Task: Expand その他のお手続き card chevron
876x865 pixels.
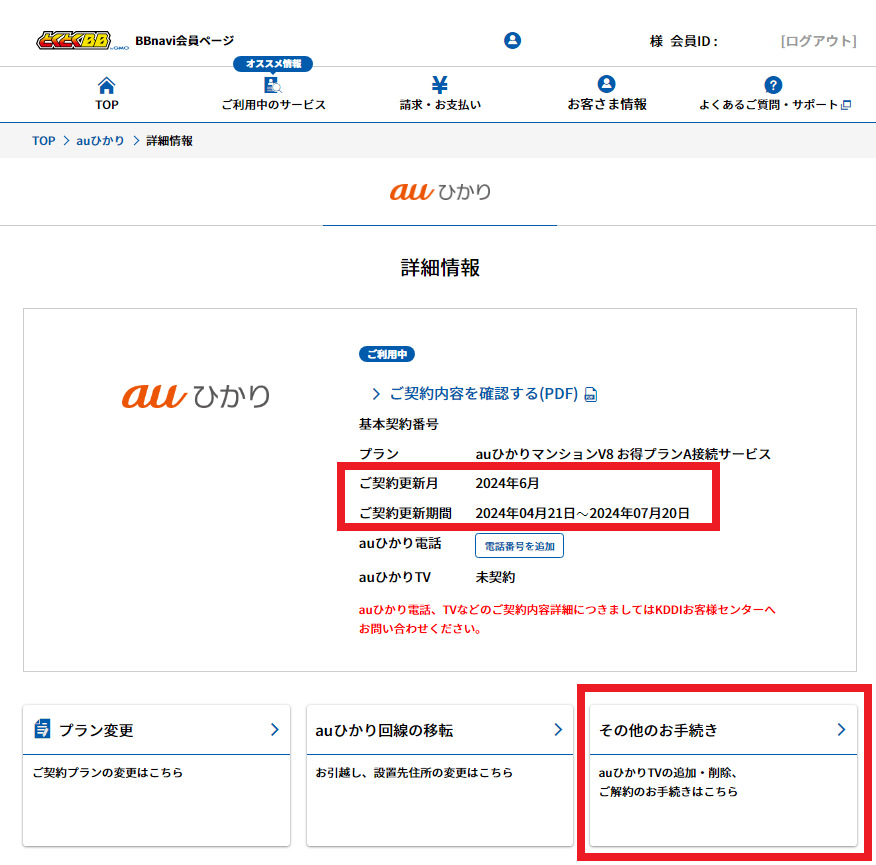Action: [x=841, y=730]
